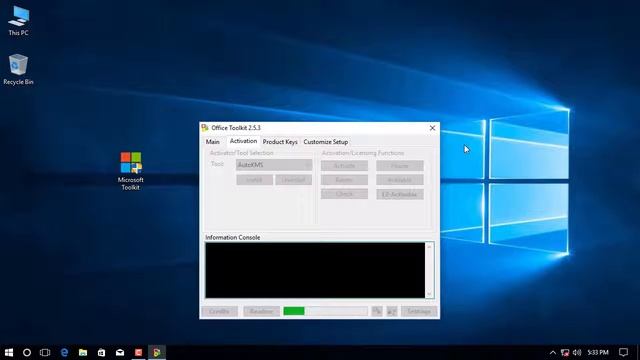
Task: Click the Activate button
Action: pyautogui.click(x=344, y=166)
